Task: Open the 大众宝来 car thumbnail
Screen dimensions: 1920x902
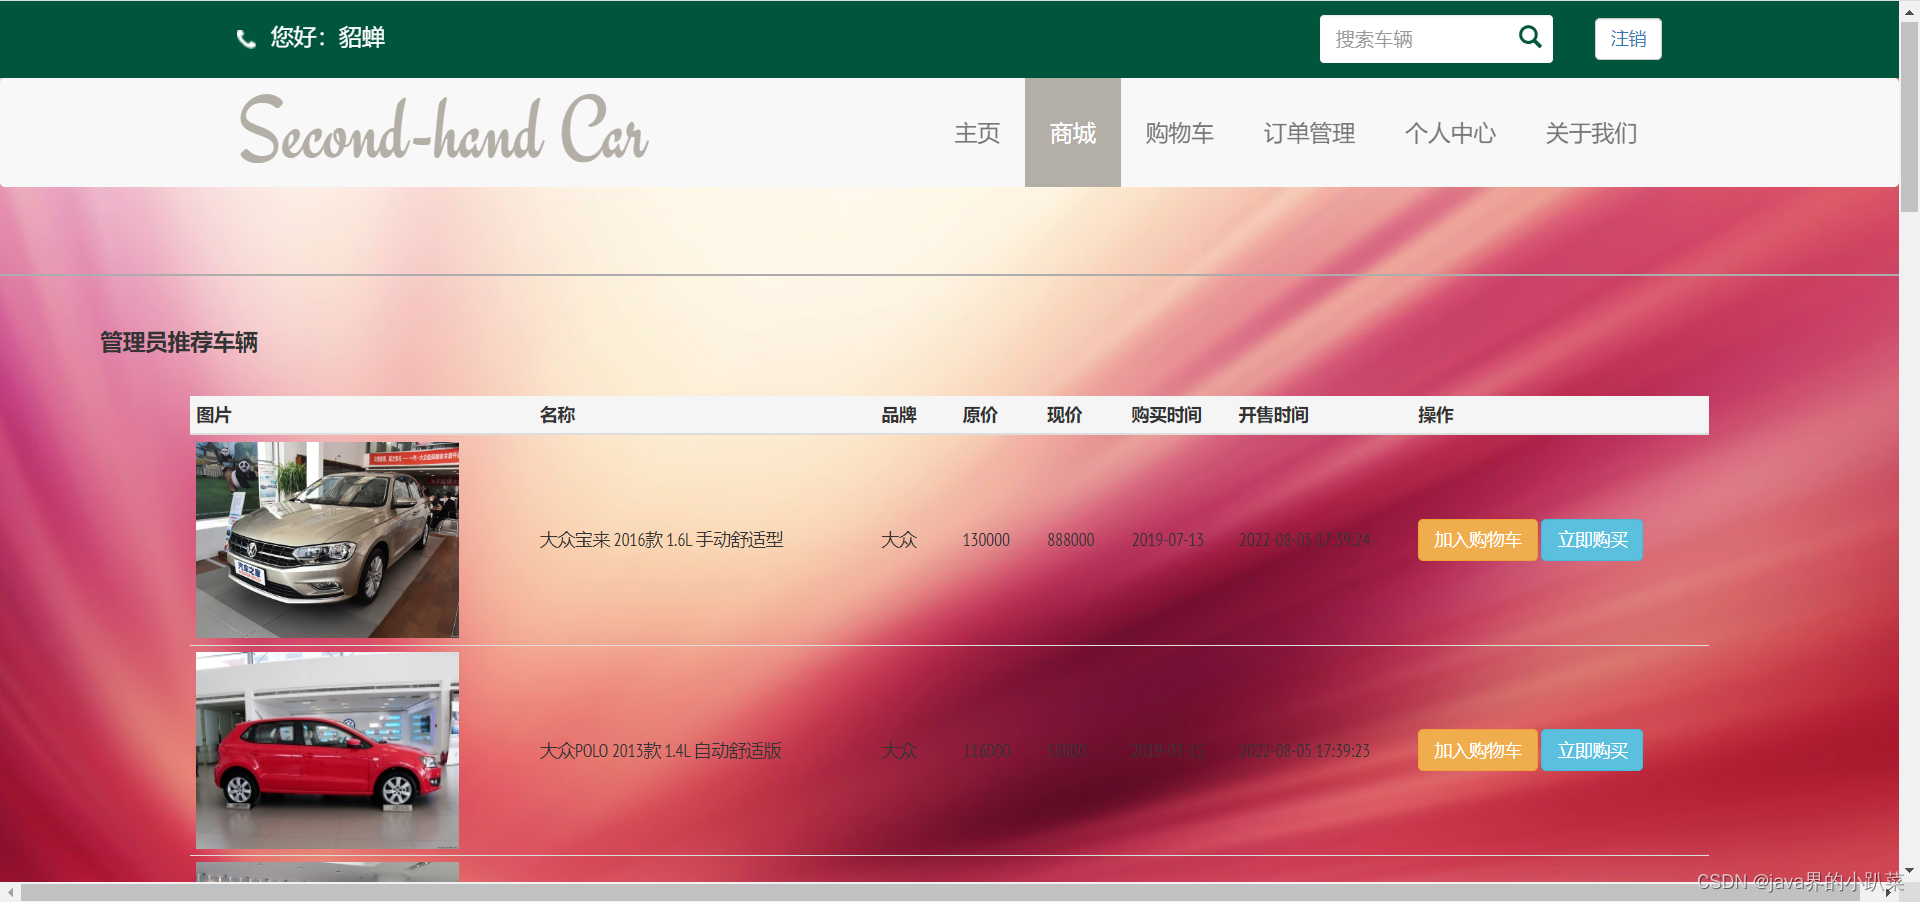Action: [x=327, y=540]
